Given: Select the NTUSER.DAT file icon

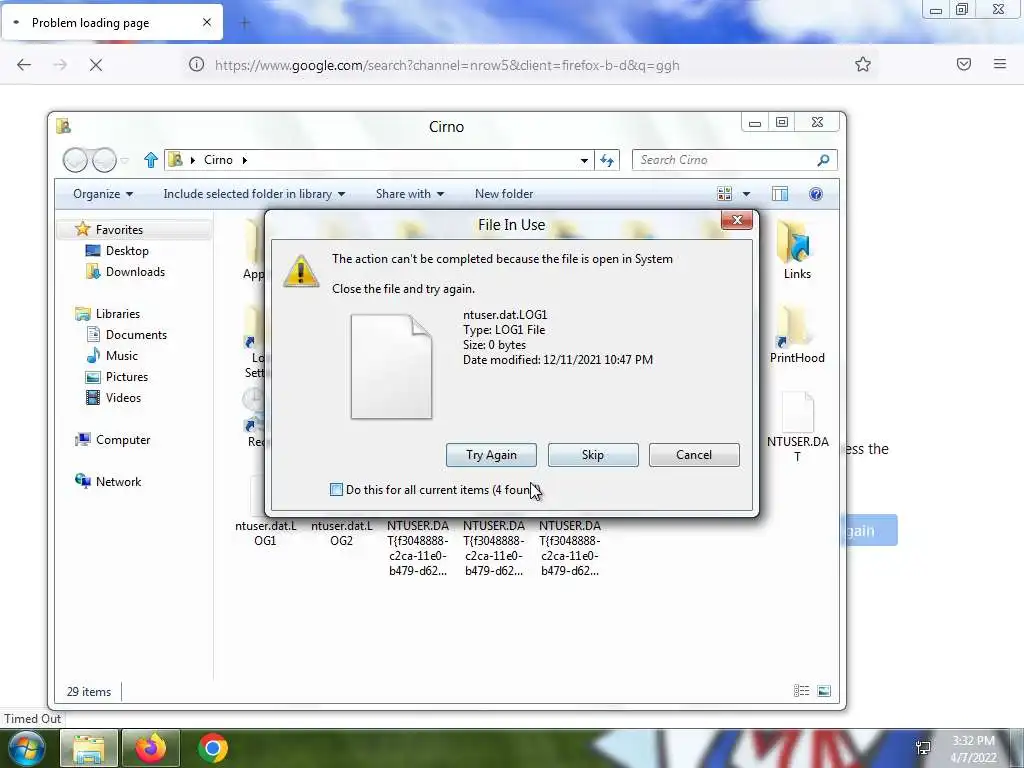Looking at the screenshot, I should [x=797, y=427].
